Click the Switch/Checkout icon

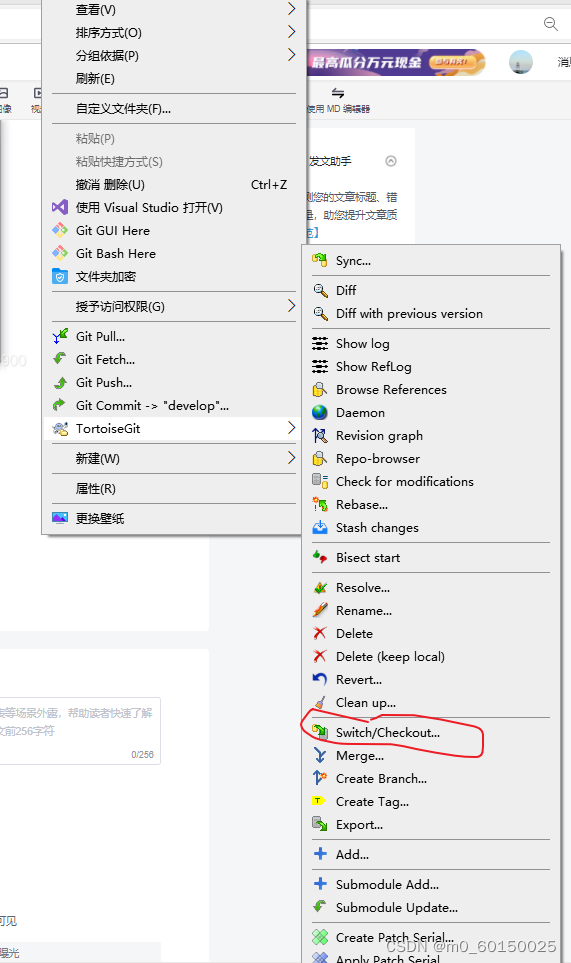(319, 732)
